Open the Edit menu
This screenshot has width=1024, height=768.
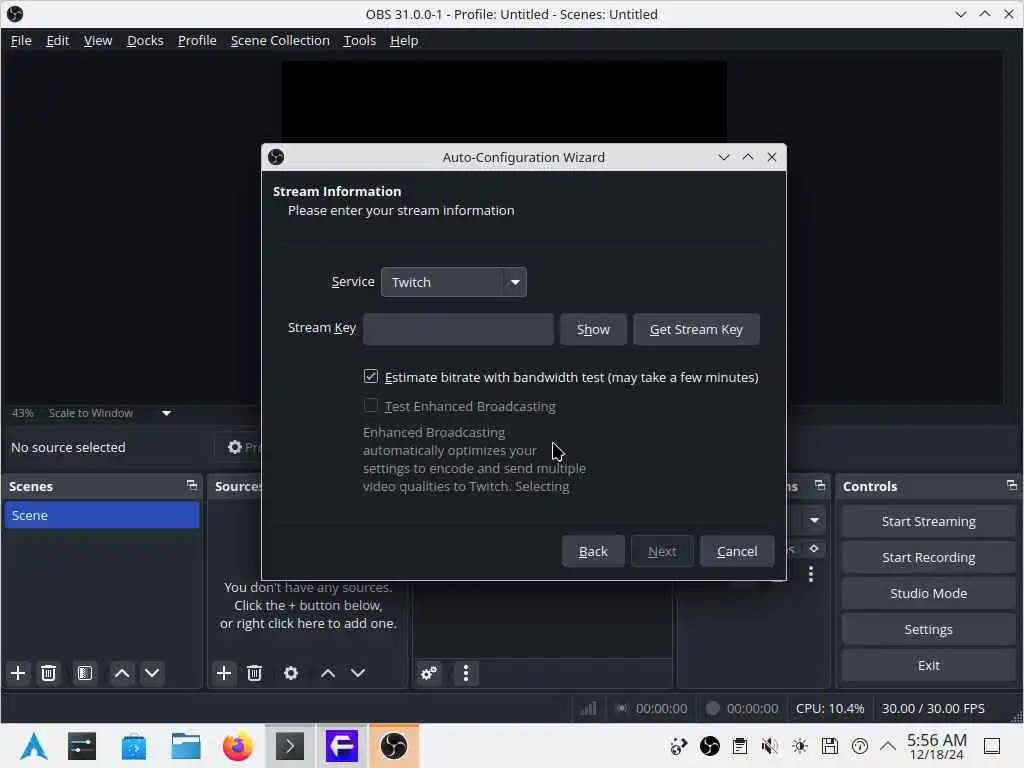(57, 40)
